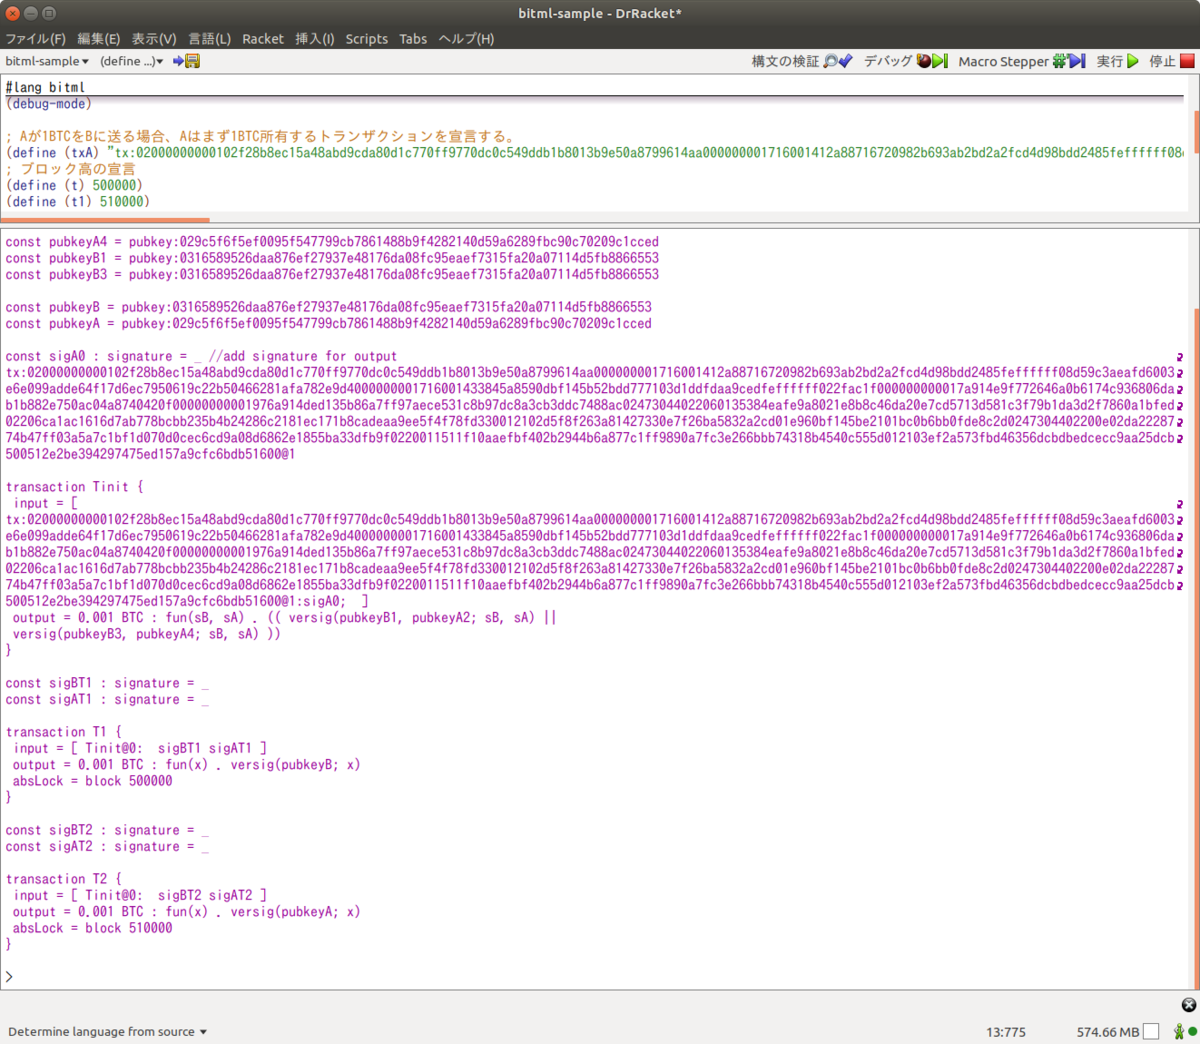The image size is (1200, 1044).
Task: Click the round X hide icon at the bottom right
Action: tap(1188, 1004)
